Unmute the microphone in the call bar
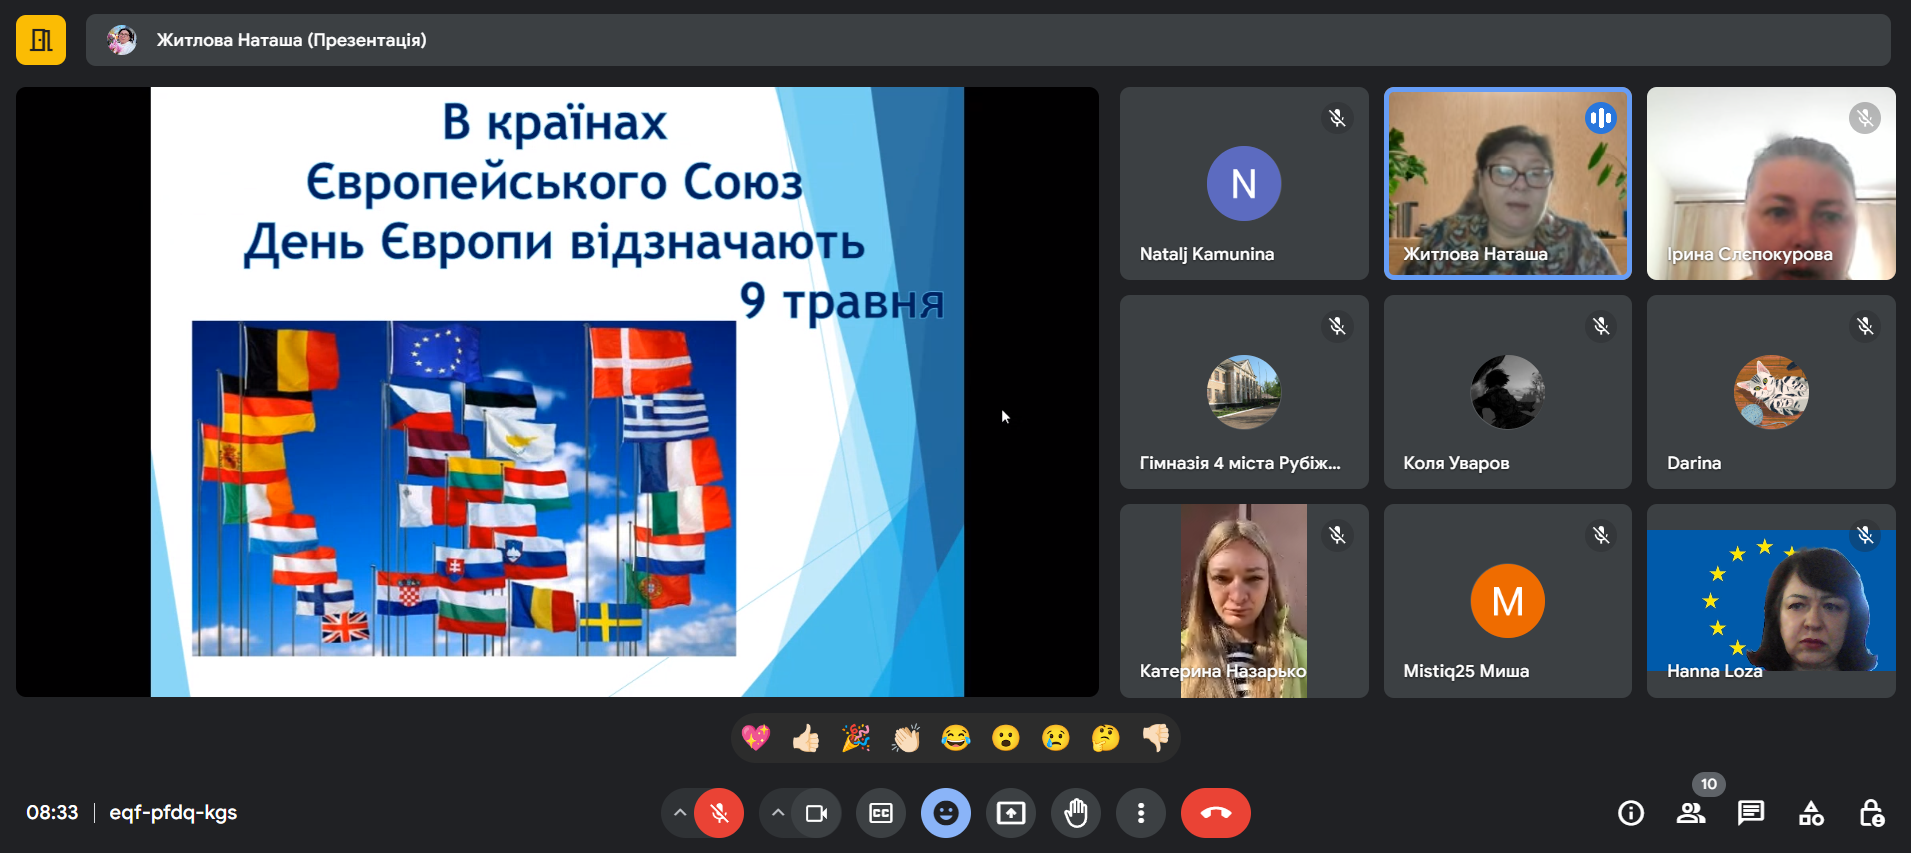The height and width of the screenshot is (853, 1911). pos(719,813)
